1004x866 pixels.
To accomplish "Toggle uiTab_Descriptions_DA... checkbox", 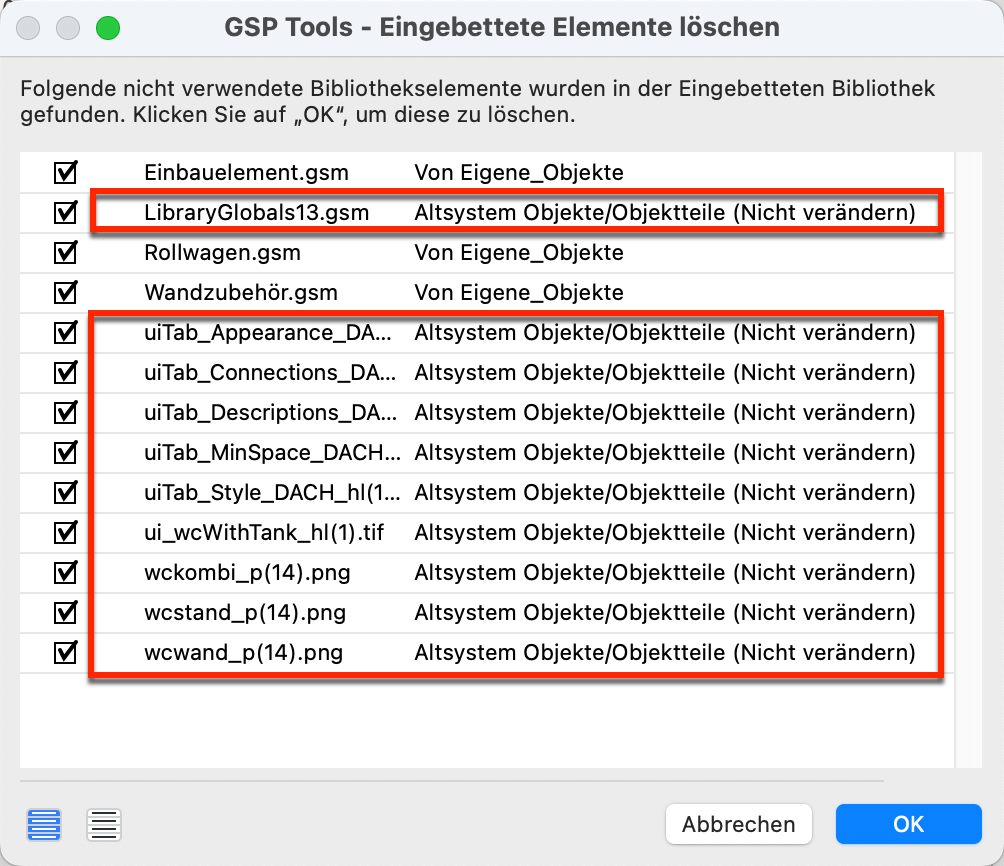I will point(65,412).
